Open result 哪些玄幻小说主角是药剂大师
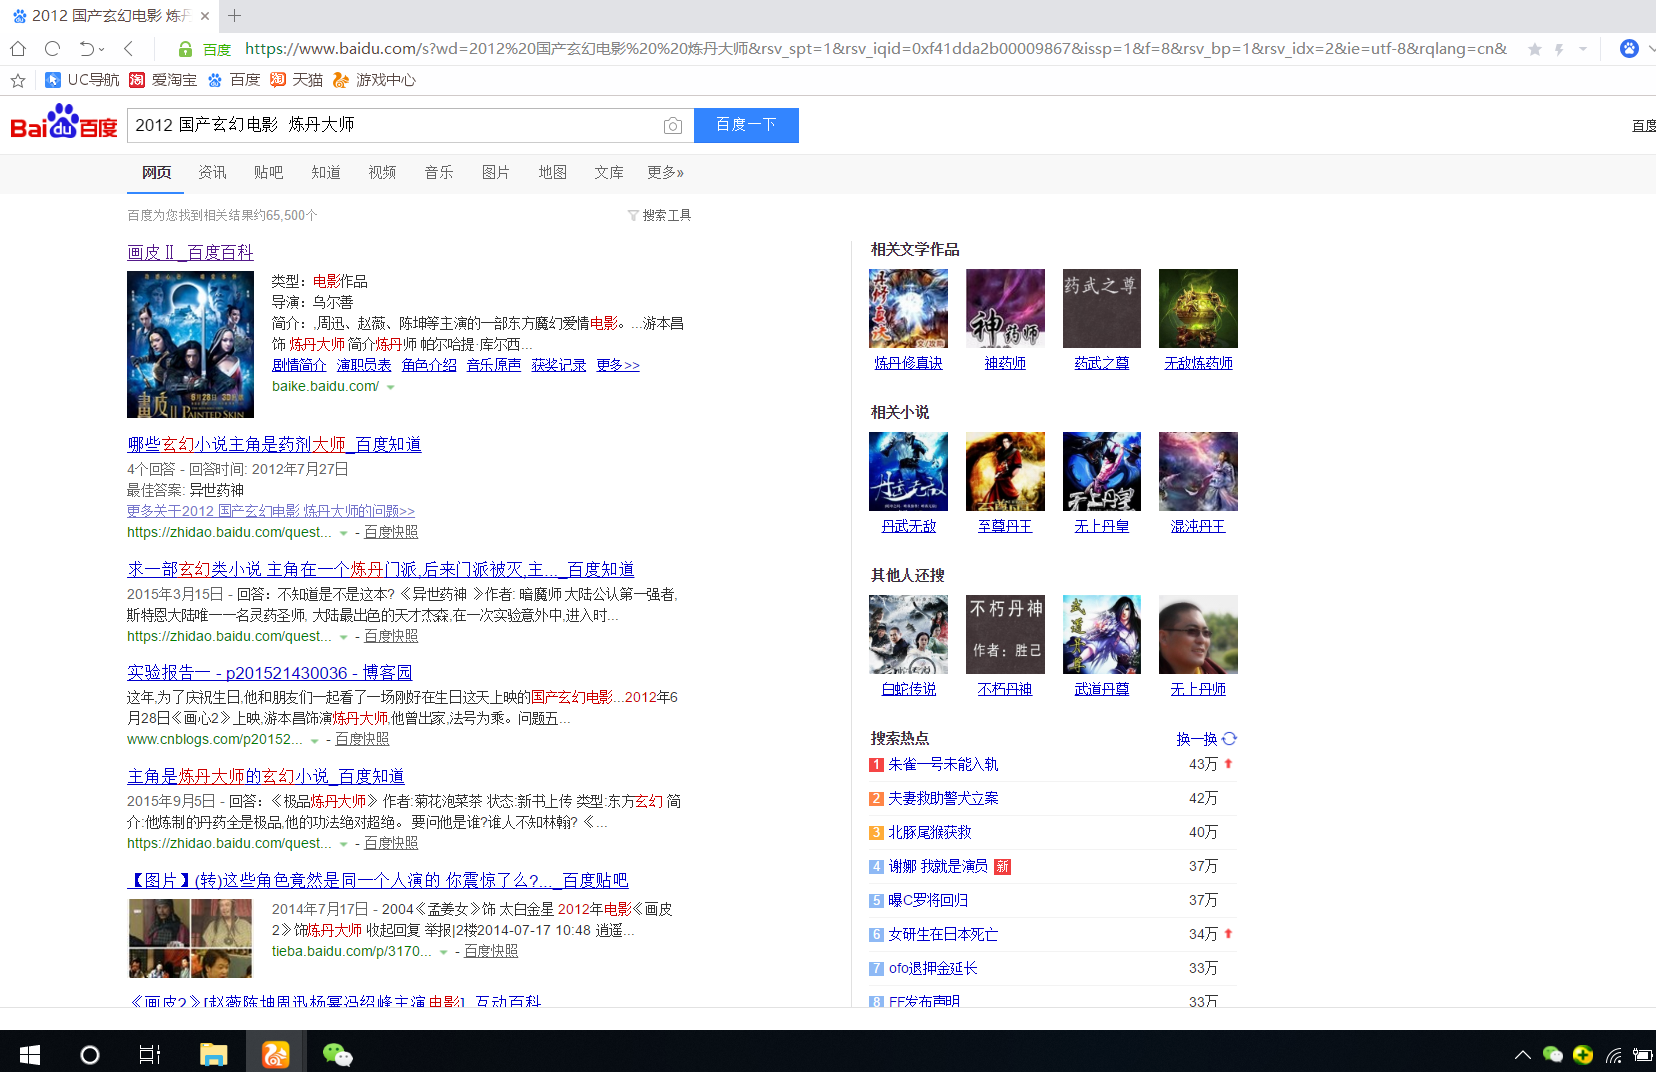Screen dimensions: 1656x1072 coord(274,444)
